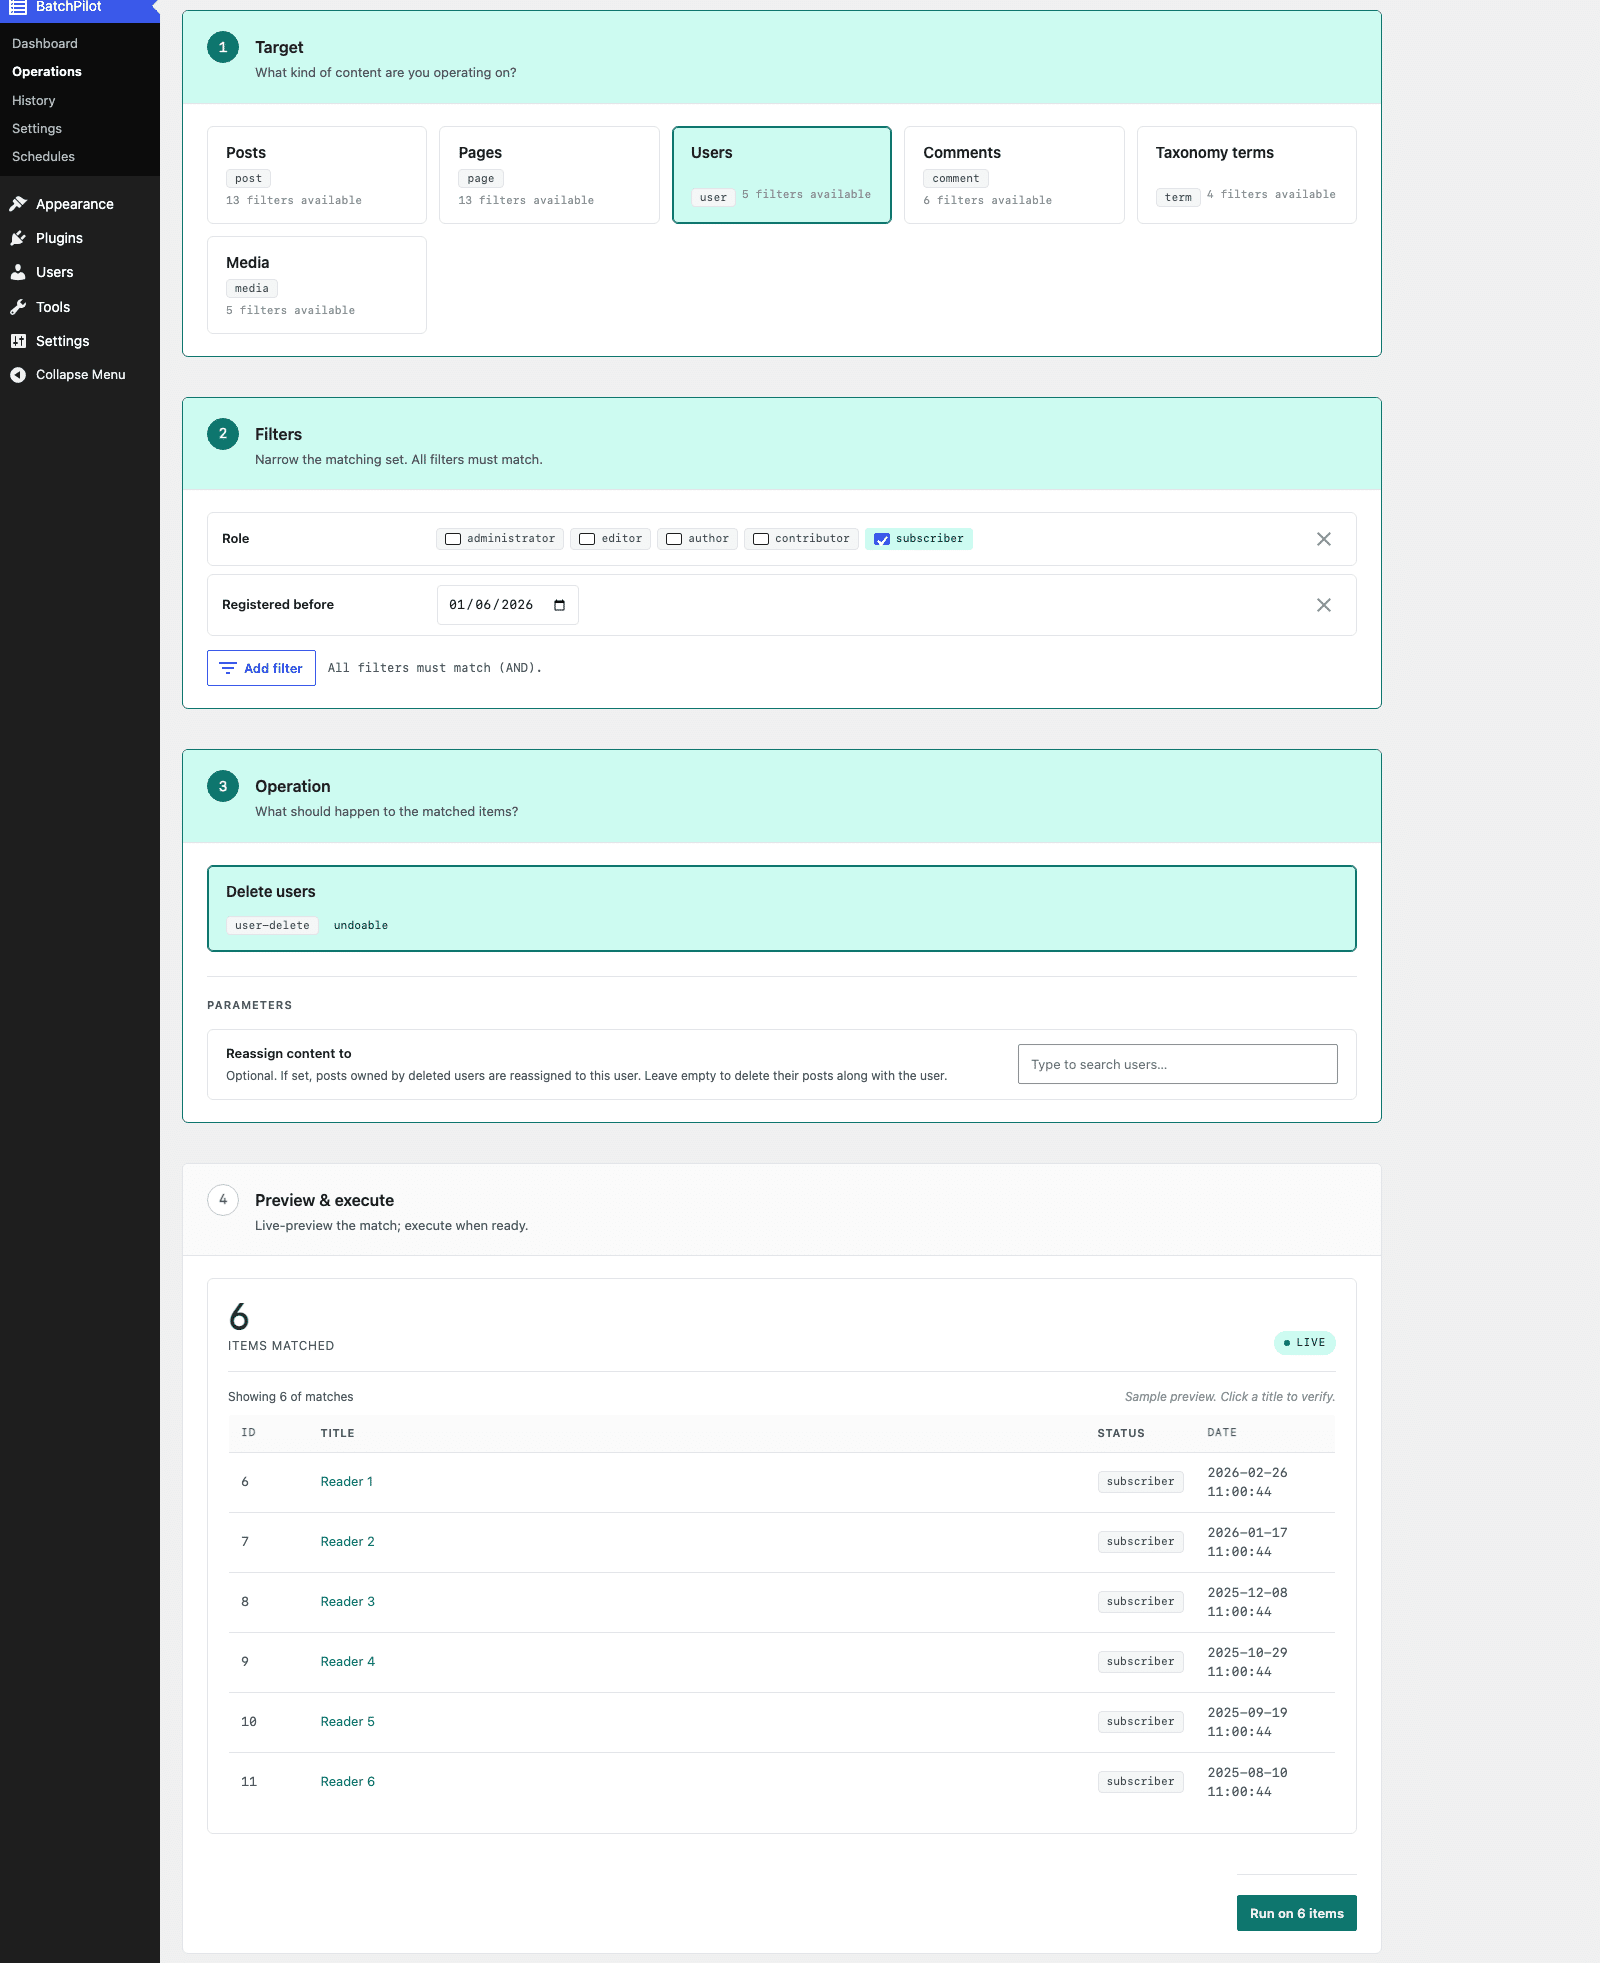Viewport: 1600px width, 1963px height.
Task: Click the Users person icon in sidebar
Action: (18, 272)
